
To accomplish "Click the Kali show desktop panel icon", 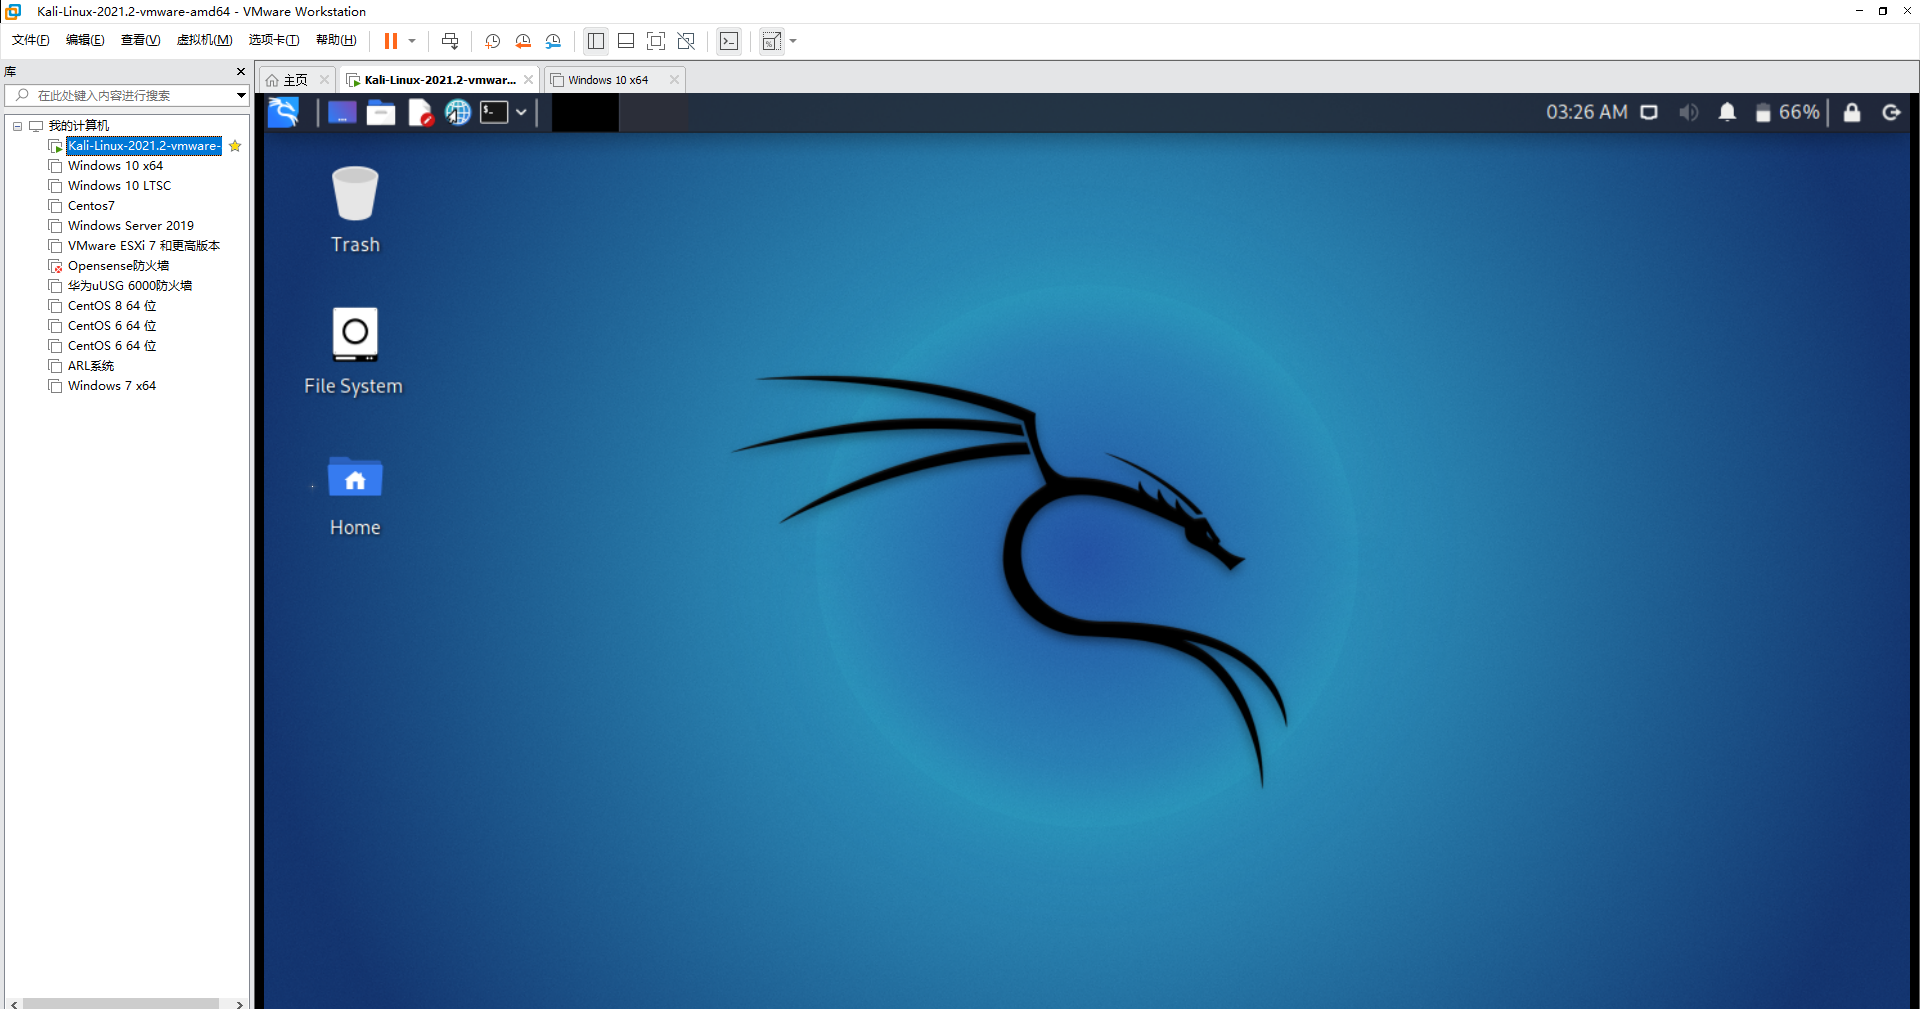I will (x=342, y=113).
